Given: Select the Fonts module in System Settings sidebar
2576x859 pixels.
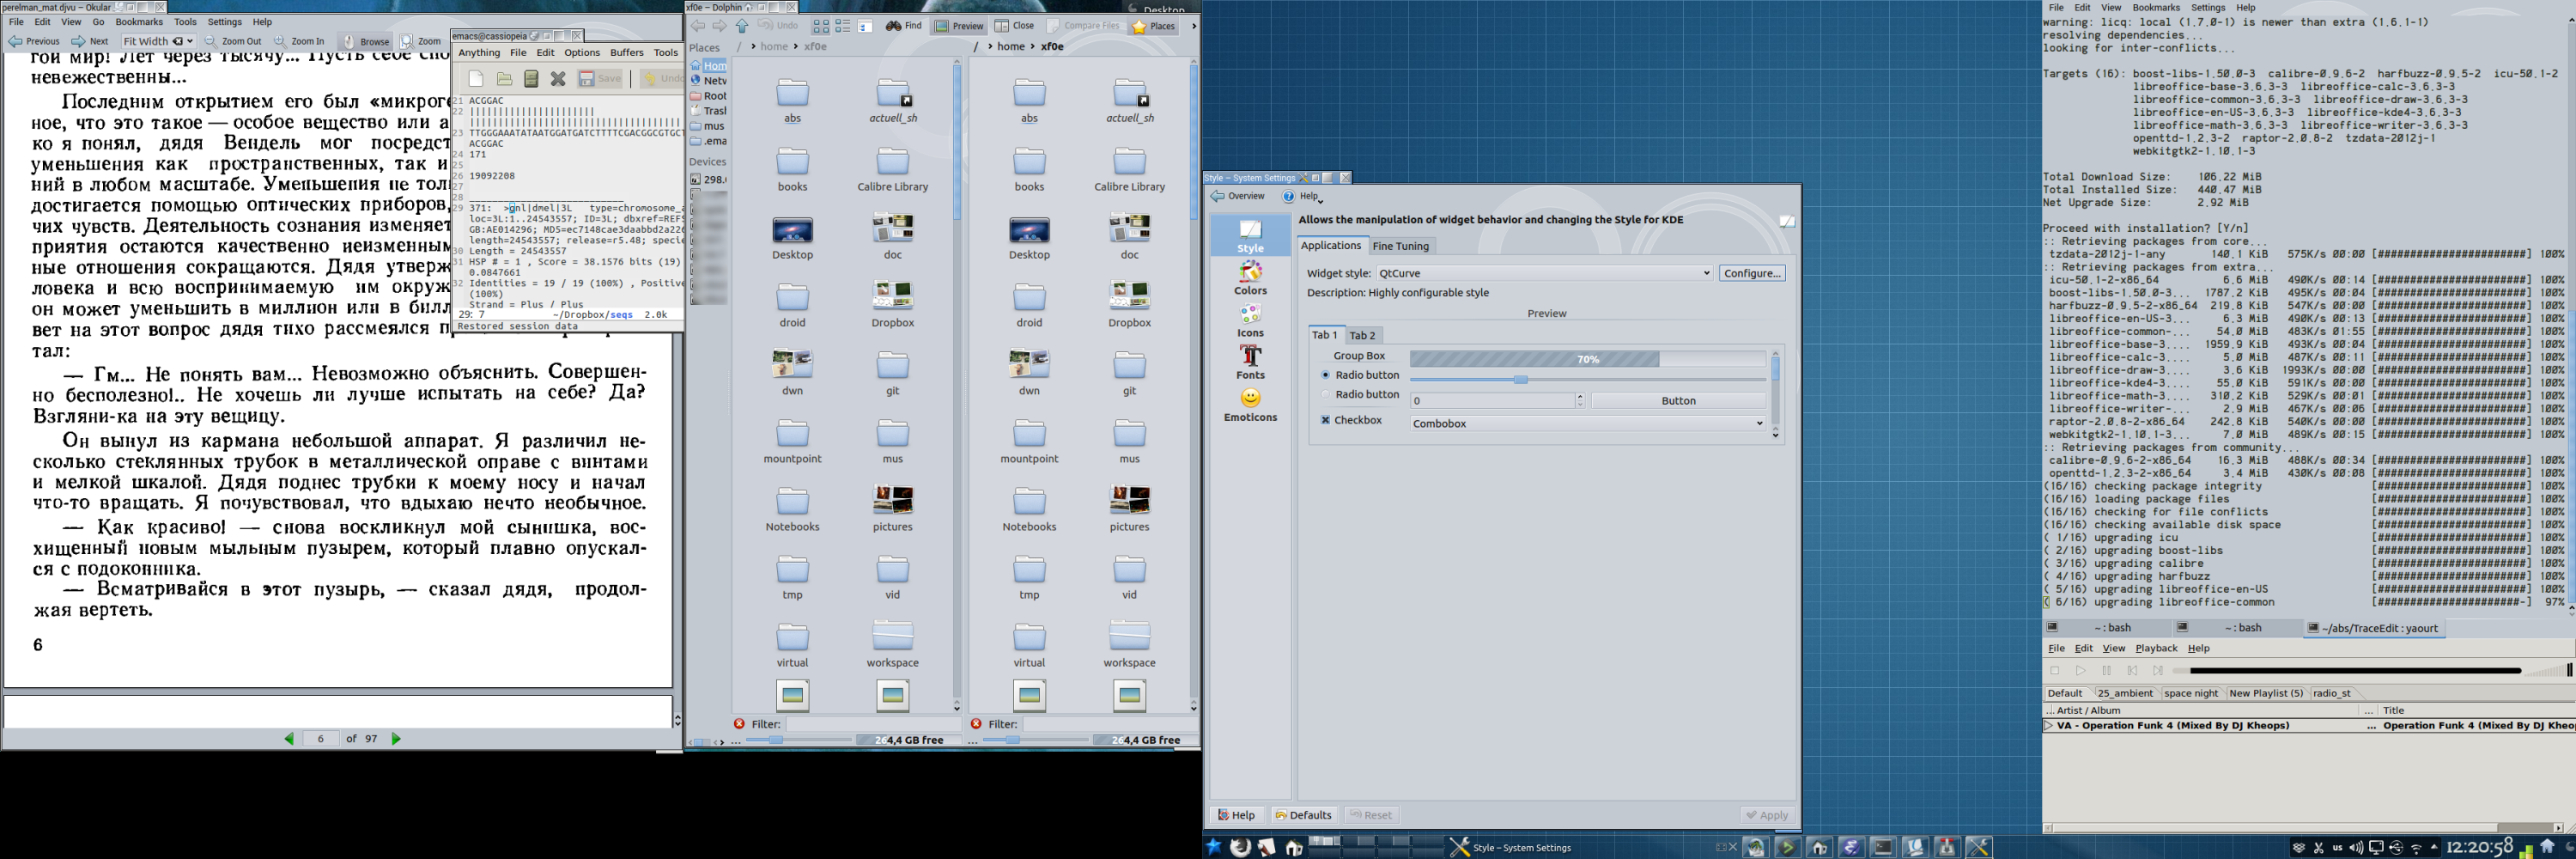Looking at the screenshot, I should coord(1250,362).
